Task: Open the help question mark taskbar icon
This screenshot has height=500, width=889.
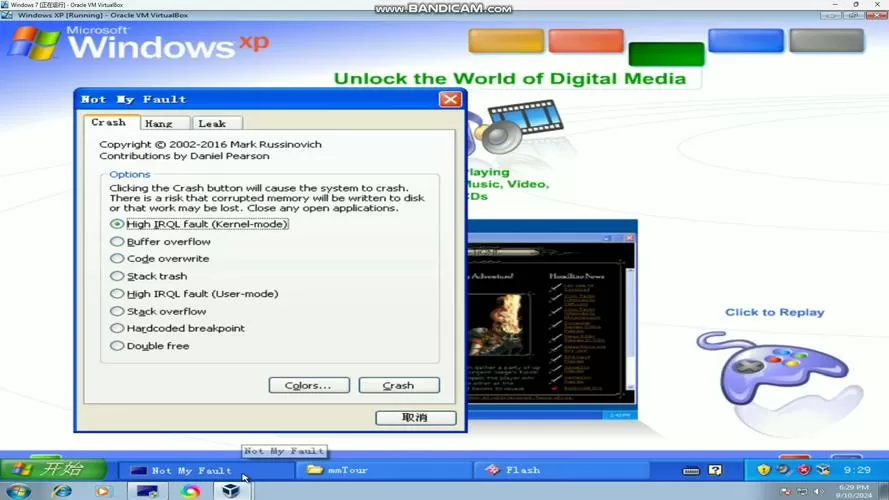Action: (x=716, y=470)
